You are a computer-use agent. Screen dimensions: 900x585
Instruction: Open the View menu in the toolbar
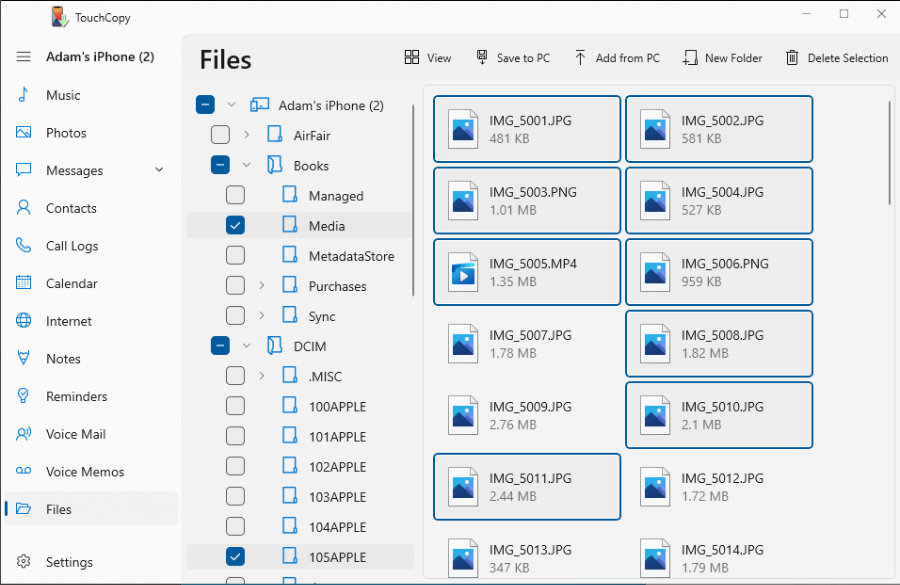coord(427,58)
